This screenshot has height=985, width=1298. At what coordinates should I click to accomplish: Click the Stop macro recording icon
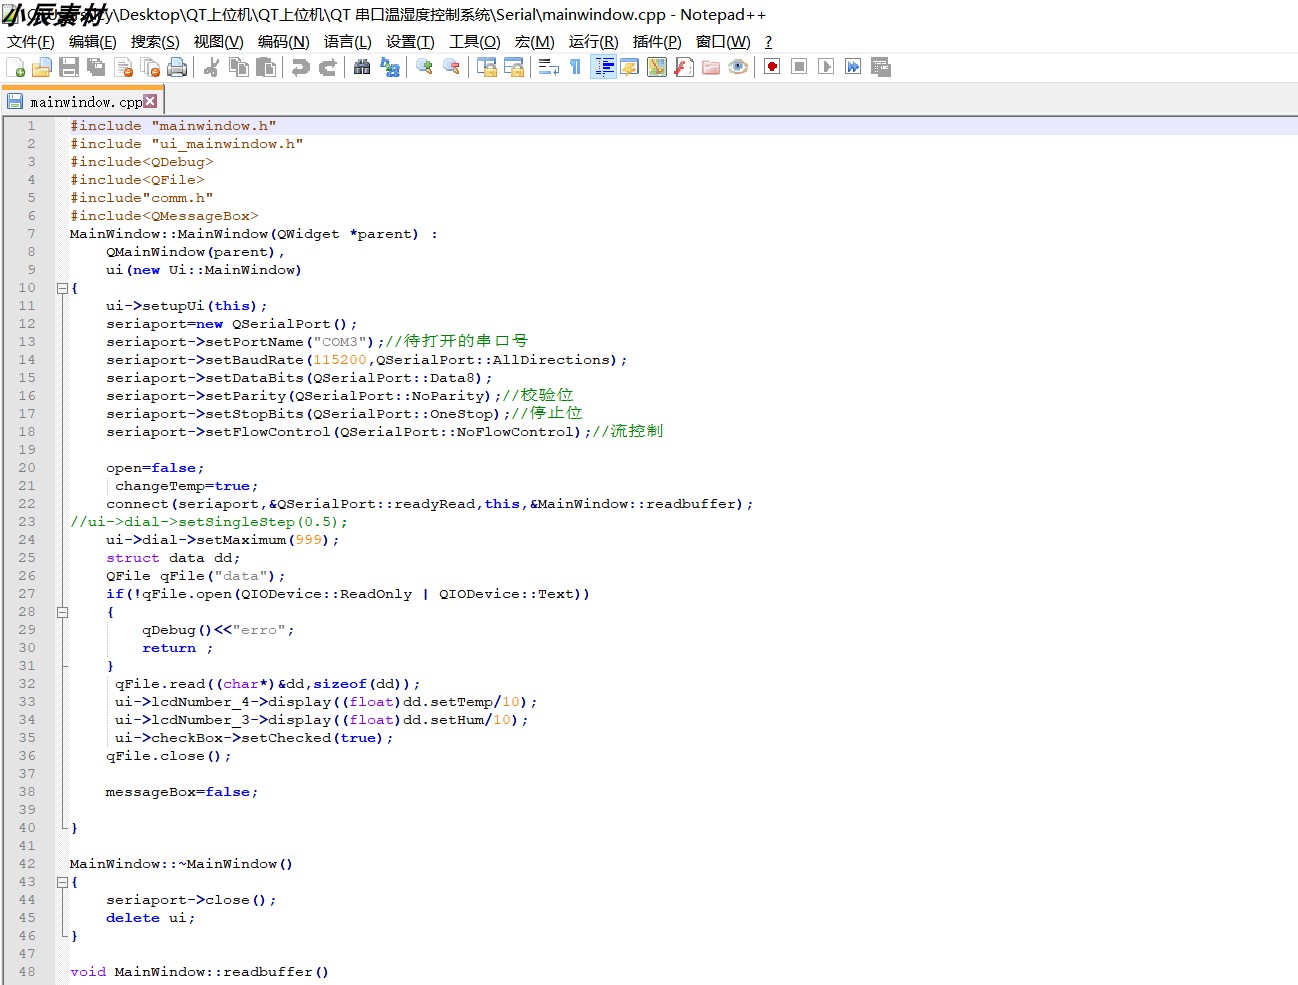(799, 67)
